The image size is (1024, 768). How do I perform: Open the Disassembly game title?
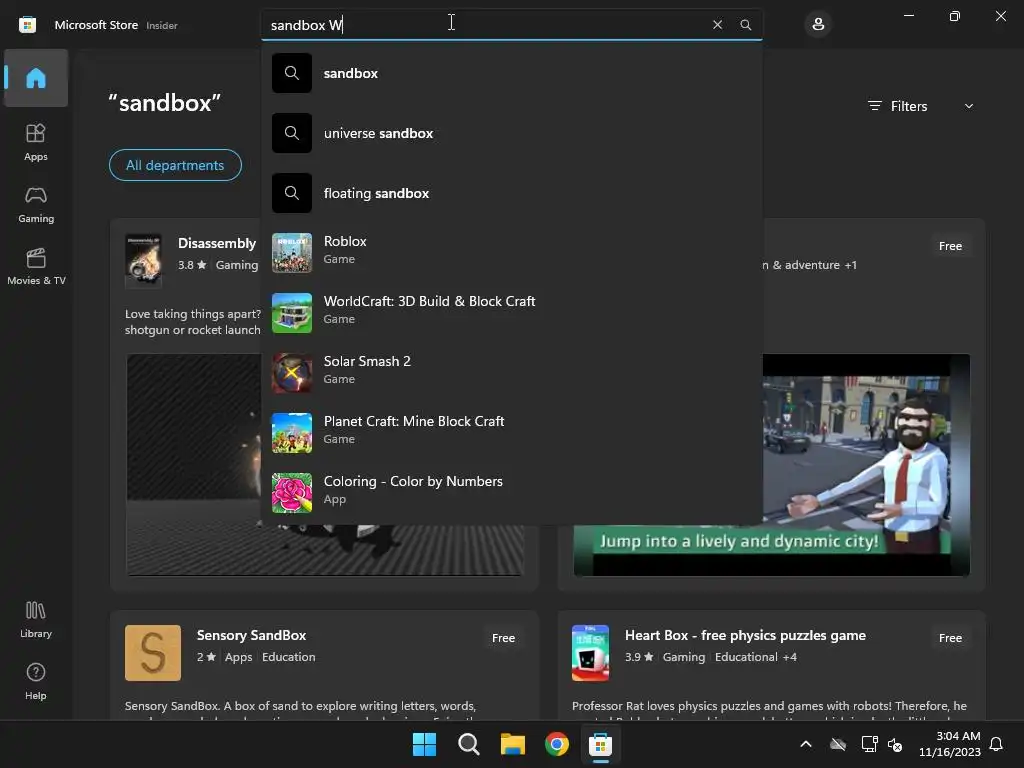(217, 243)
